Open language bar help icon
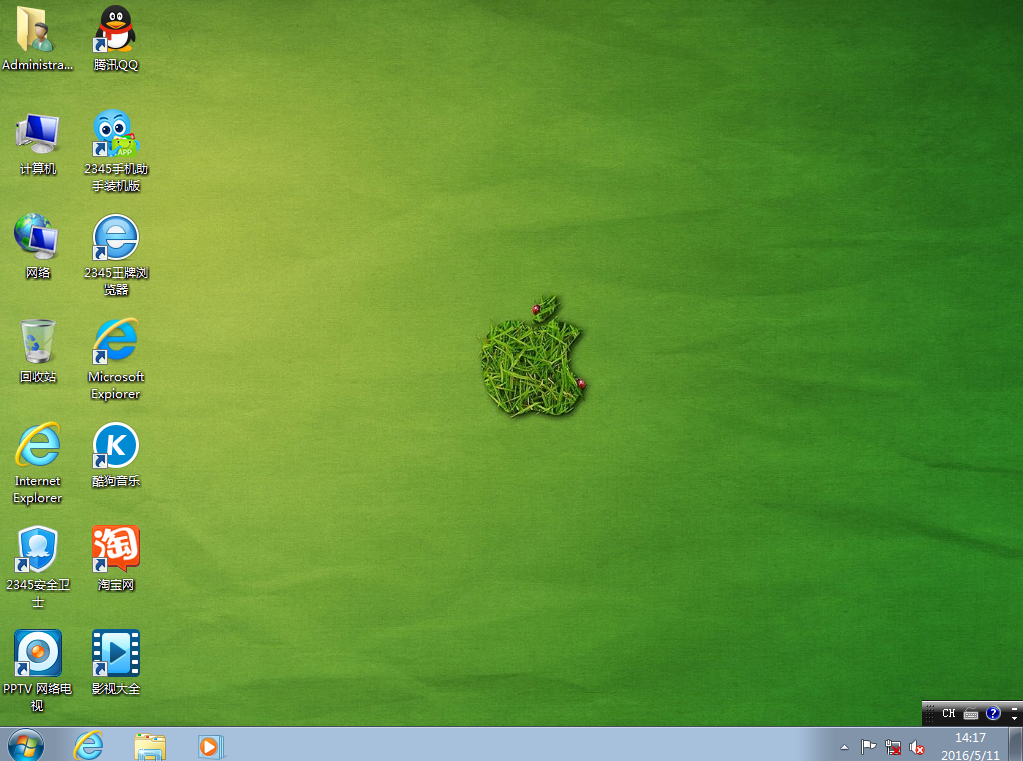The width and height of the screenshot is (1023, 761). pyautogui.click(x=993, y=713)
